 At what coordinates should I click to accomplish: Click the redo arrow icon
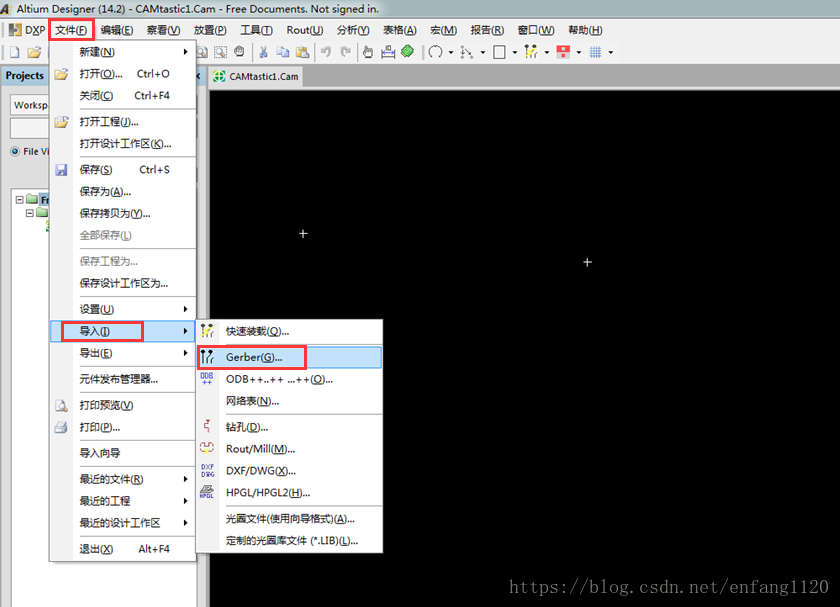coord(346,52)
